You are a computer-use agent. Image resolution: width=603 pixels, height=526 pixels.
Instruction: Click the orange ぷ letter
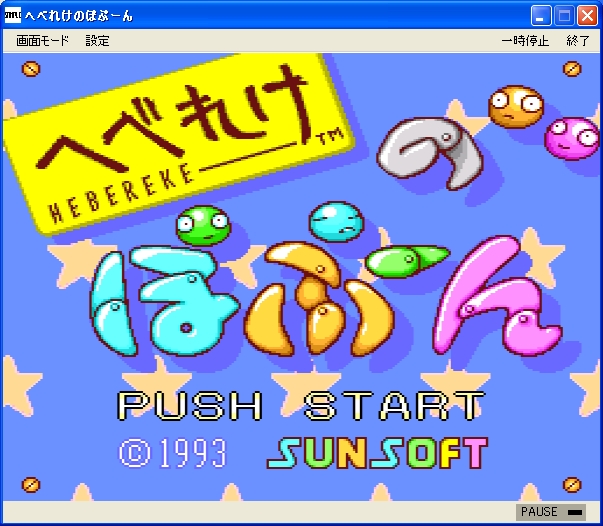(x=319, y=299)
